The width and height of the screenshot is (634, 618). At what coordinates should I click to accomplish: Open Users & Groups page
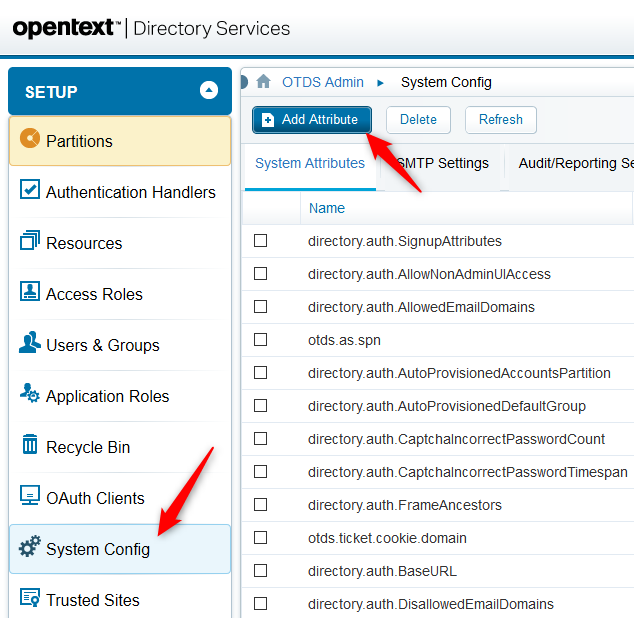pos(120,345)
